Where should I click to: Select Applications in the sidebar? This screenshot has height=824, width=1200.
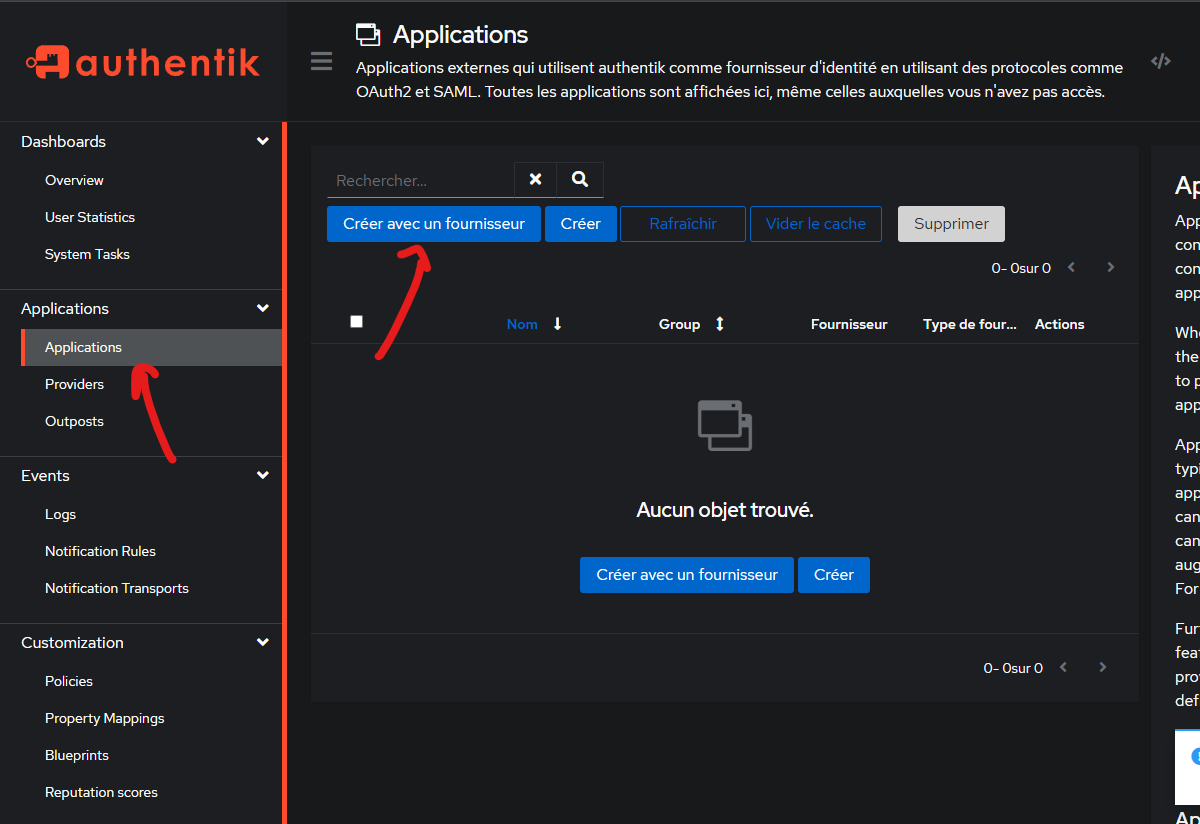pyautogui.click(x=151, y=347)
